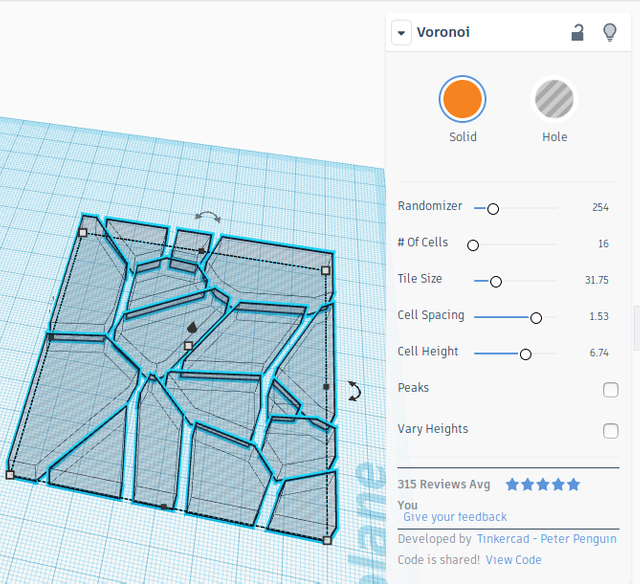Image resolution: width=640 pixels, height=584 pixels.
Task: Click the Voronoi panel title
Action: coord(443,32)
